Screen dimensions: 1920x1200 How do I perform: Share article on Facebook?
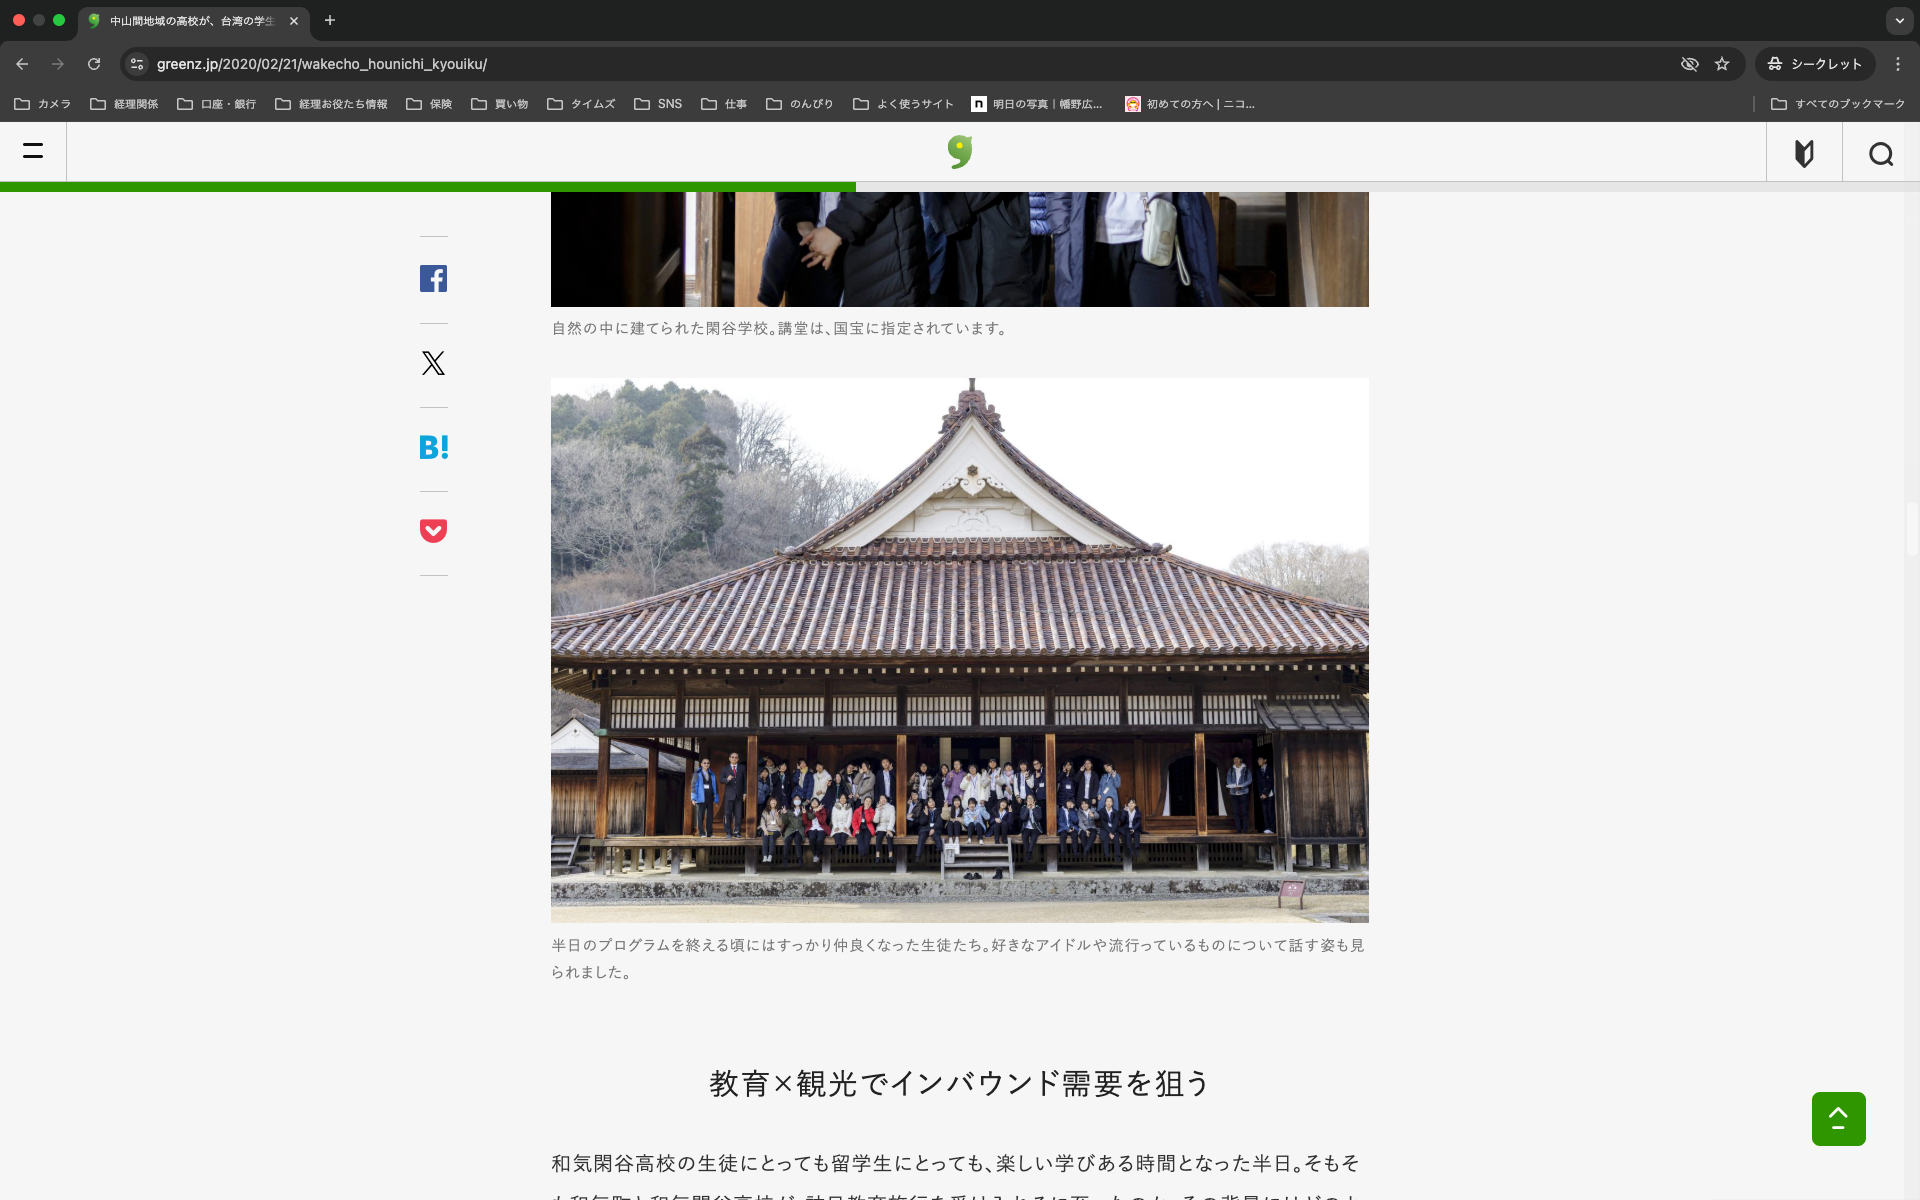coord(433,279)
